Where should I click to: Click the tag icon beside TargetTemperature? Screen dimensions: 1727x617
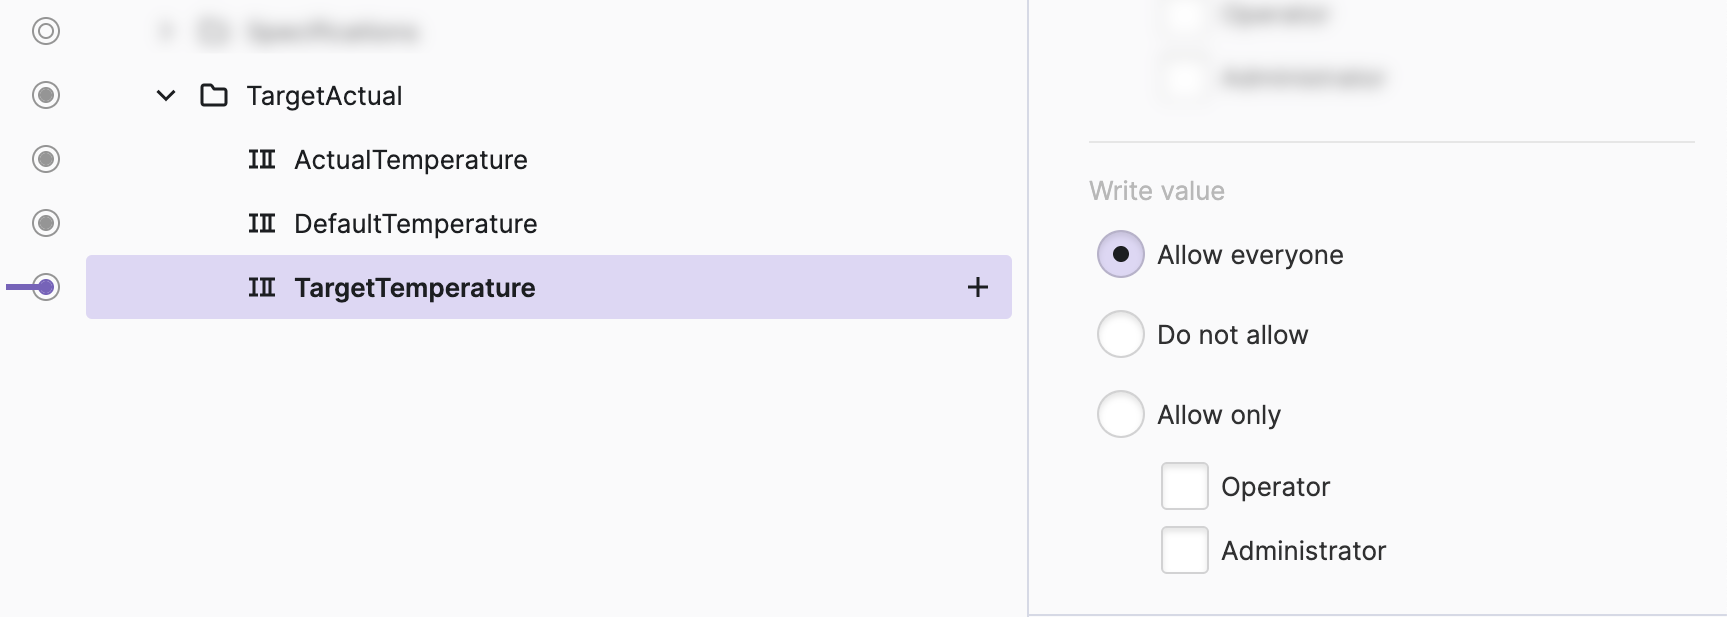coord(262,288)
